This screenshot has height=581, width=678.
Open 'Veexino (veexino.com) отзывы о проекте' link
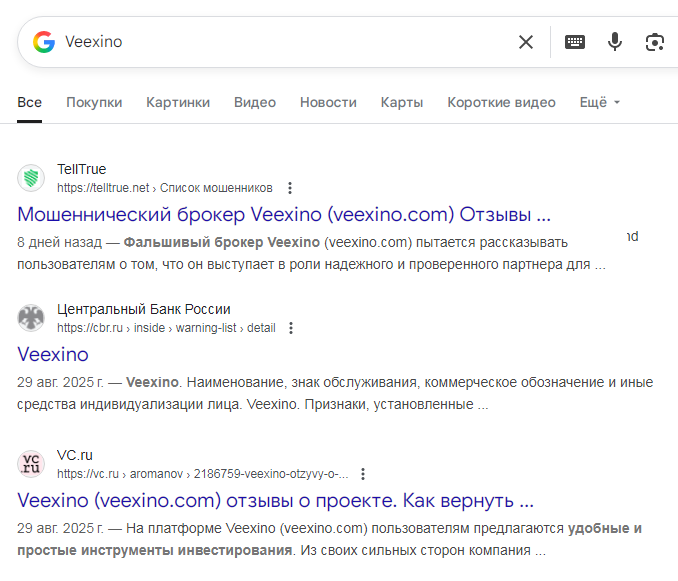pyautogui.click(x=275, y=501)
